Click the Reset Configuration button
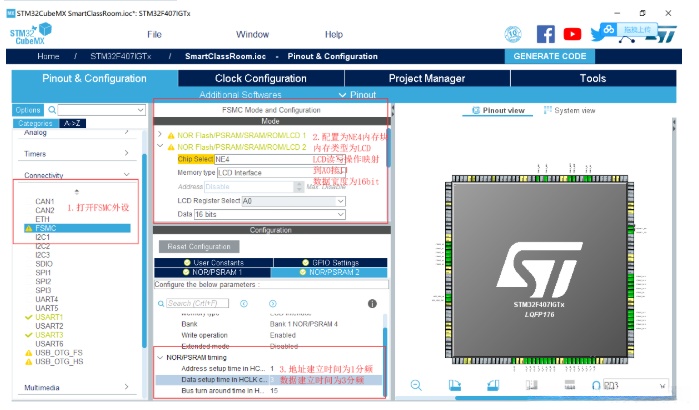The height and width of the screenshot is (410, 699). click(x=199, y=246)
